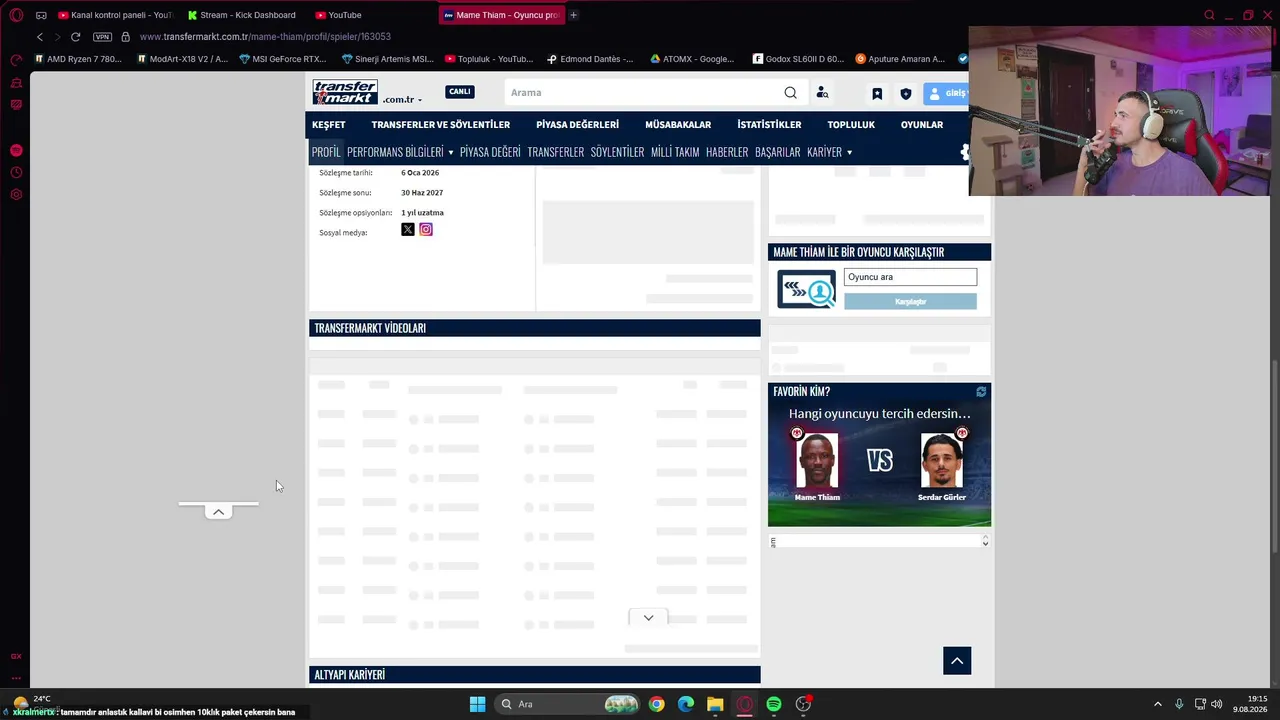Viewport: 1280px width, 720px height.
Task: Open Aputure Amaran bookmark
Action: 900,59
